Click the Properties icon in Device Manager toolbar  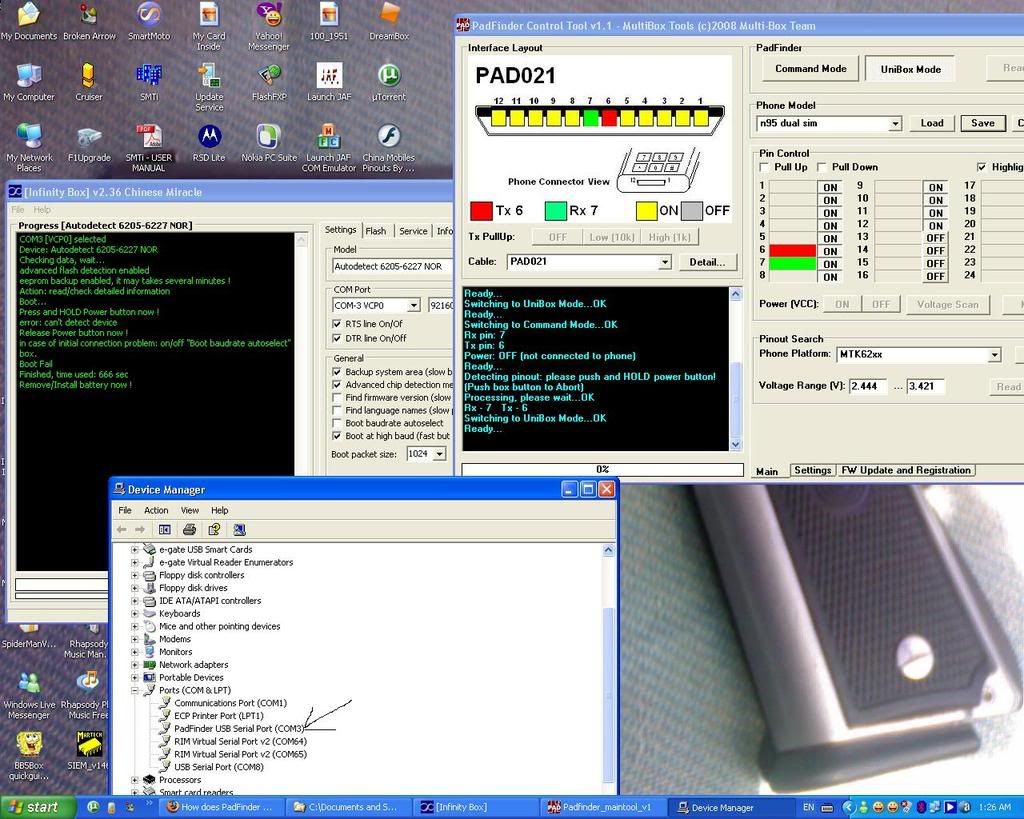pos(214,530)
